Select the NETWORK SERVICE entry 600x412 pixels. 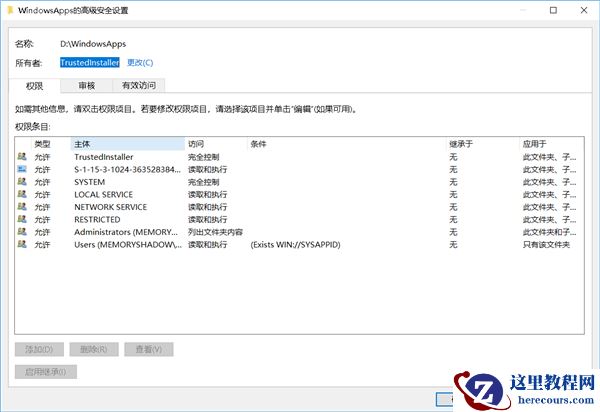[x=299, y=207]
